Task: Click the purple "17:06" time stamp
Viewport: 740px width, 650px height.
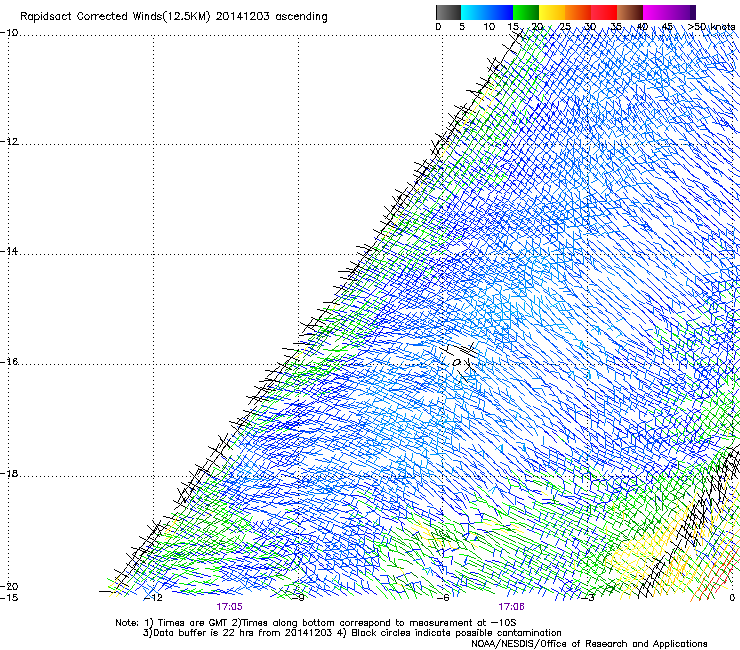Action: click(511, 607)
